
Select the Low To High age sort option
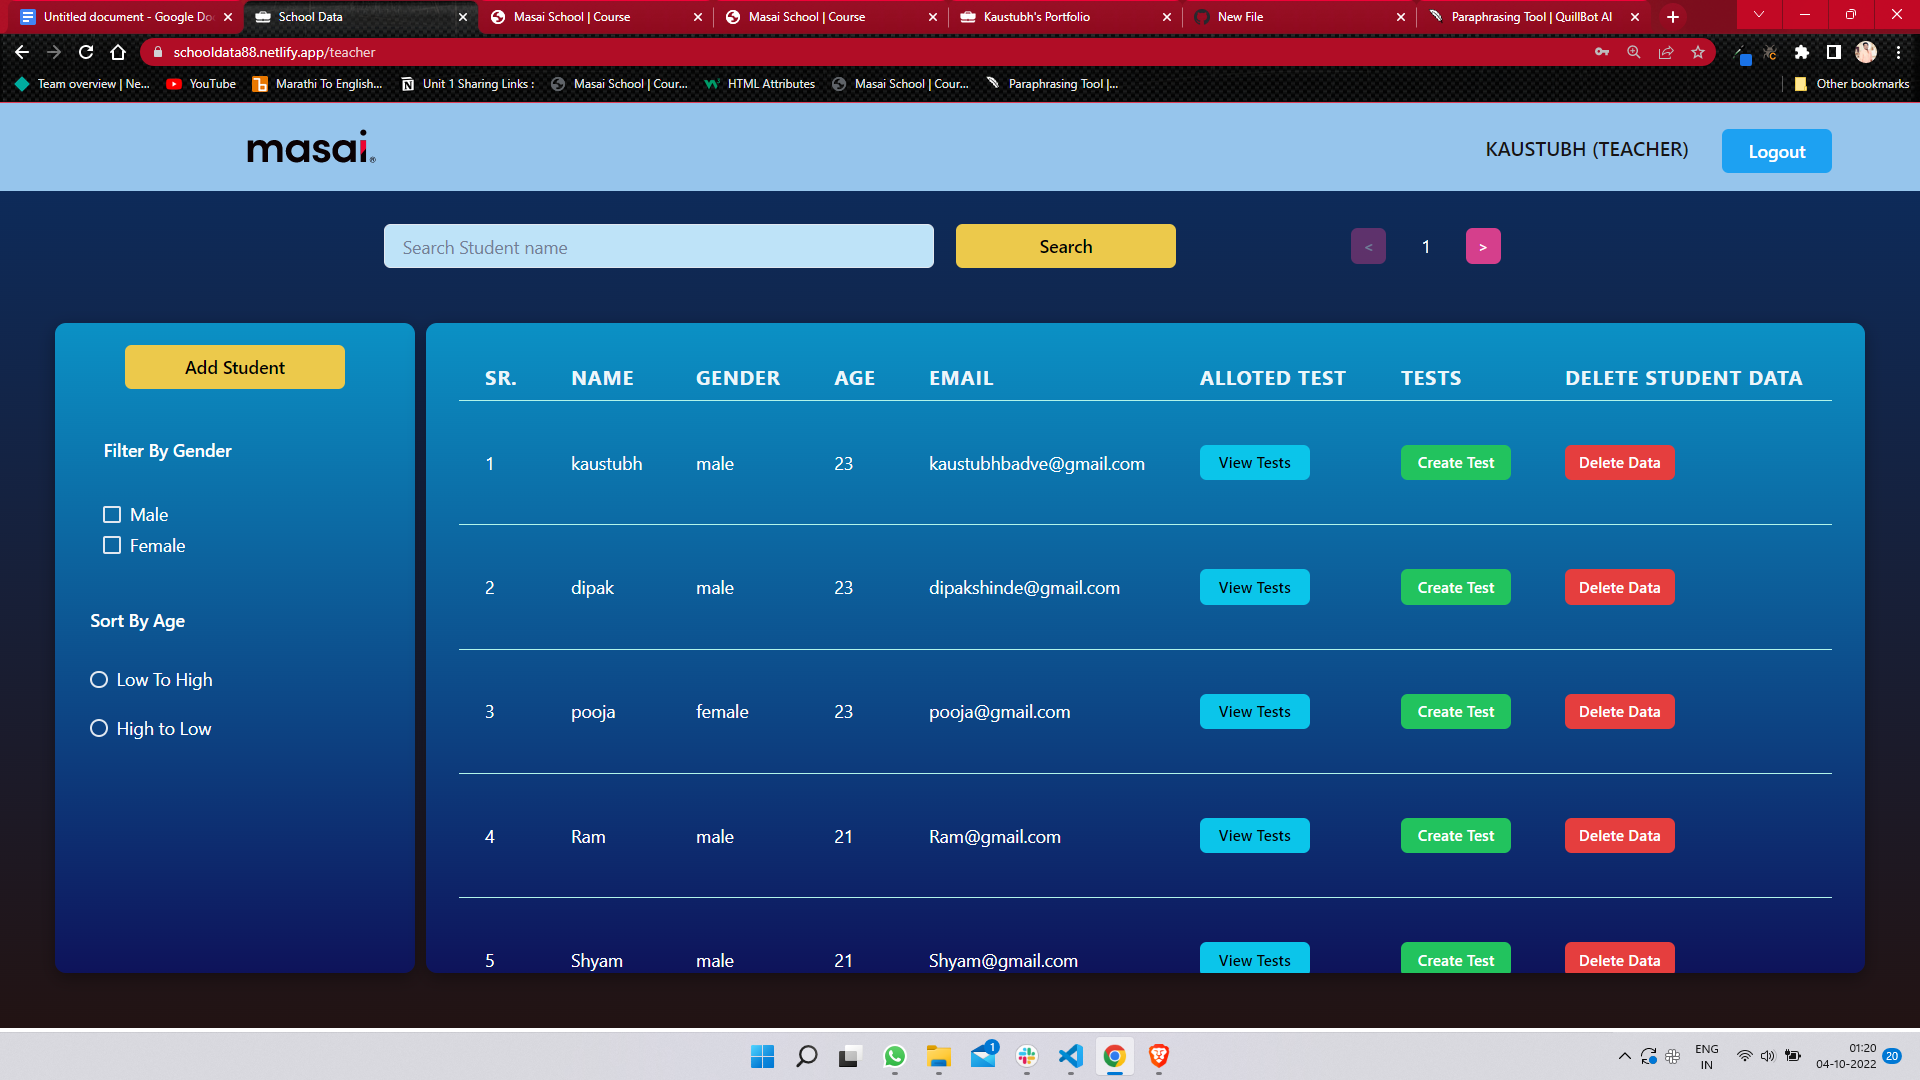98,679
